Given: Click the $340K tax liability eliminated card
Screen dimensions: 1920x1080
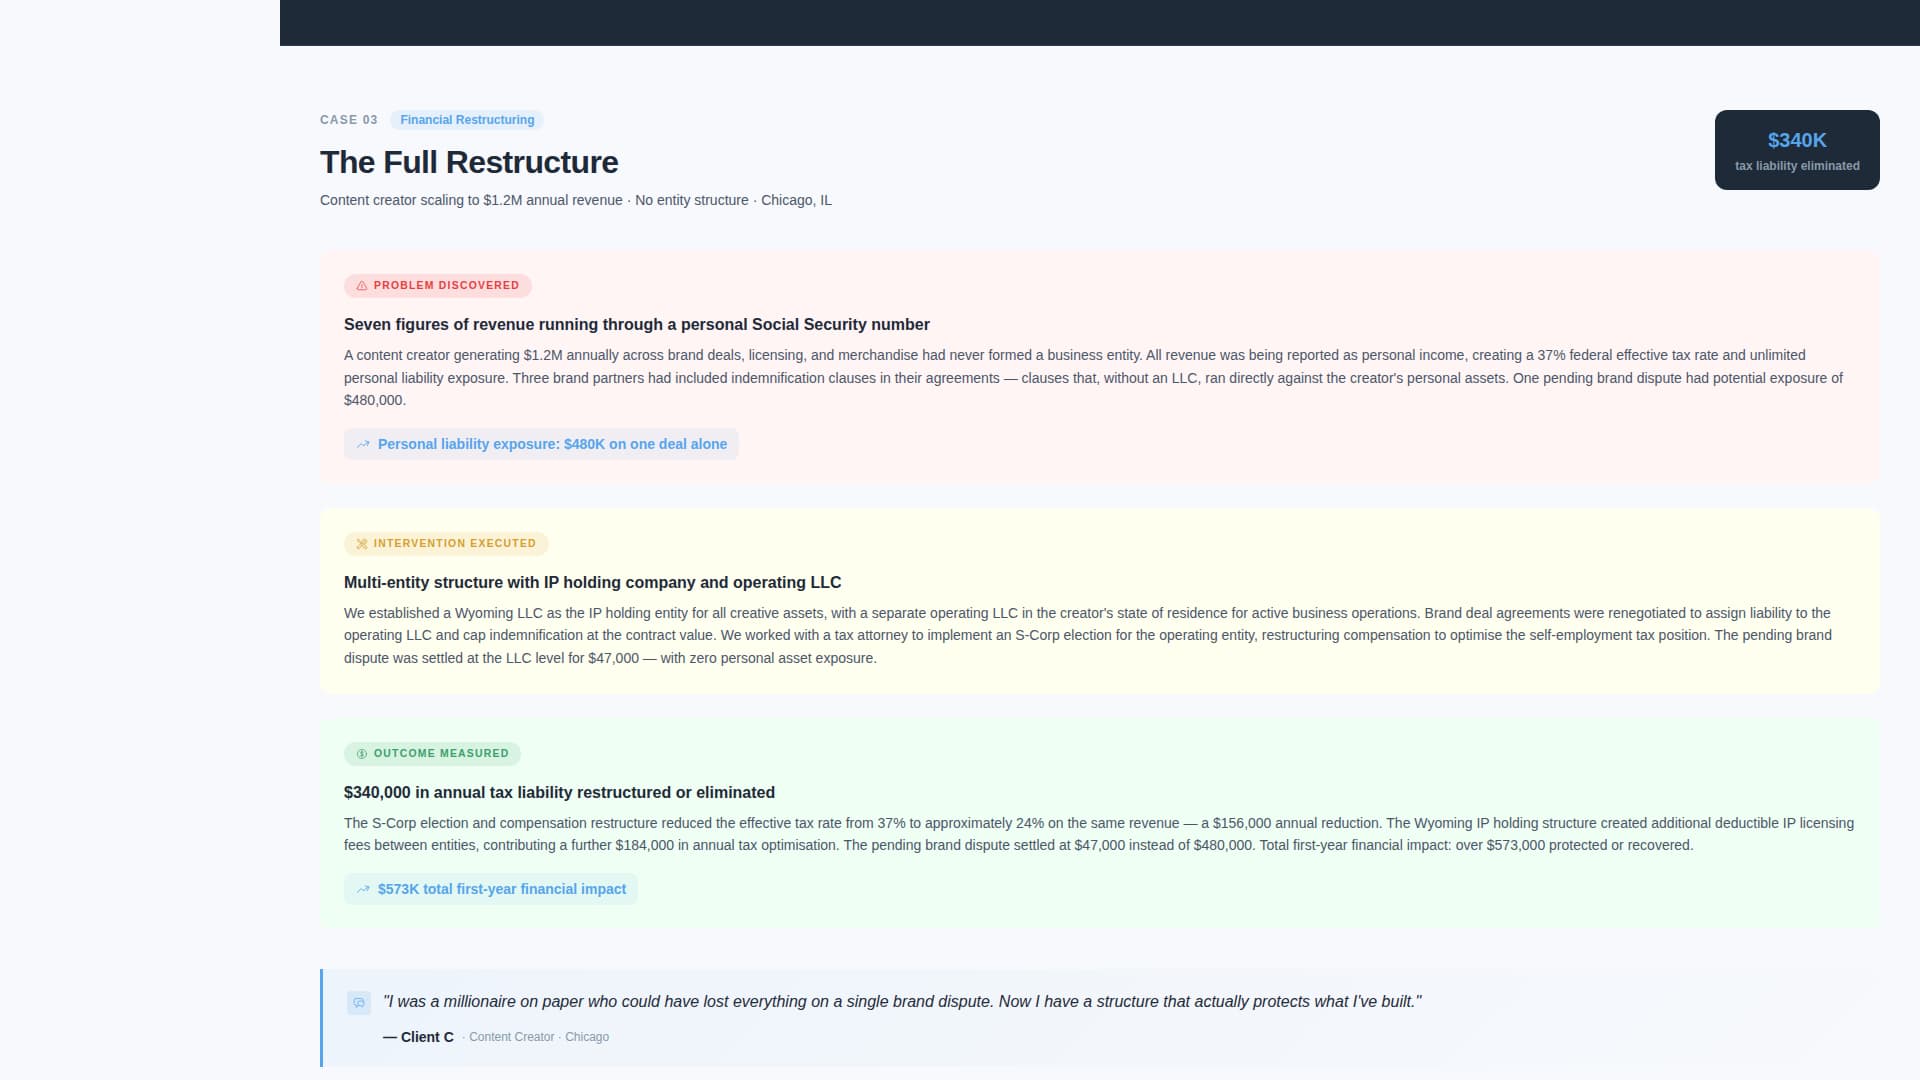Looking at the screenshot, I should pyautogui.click(x=1797, y=150).
